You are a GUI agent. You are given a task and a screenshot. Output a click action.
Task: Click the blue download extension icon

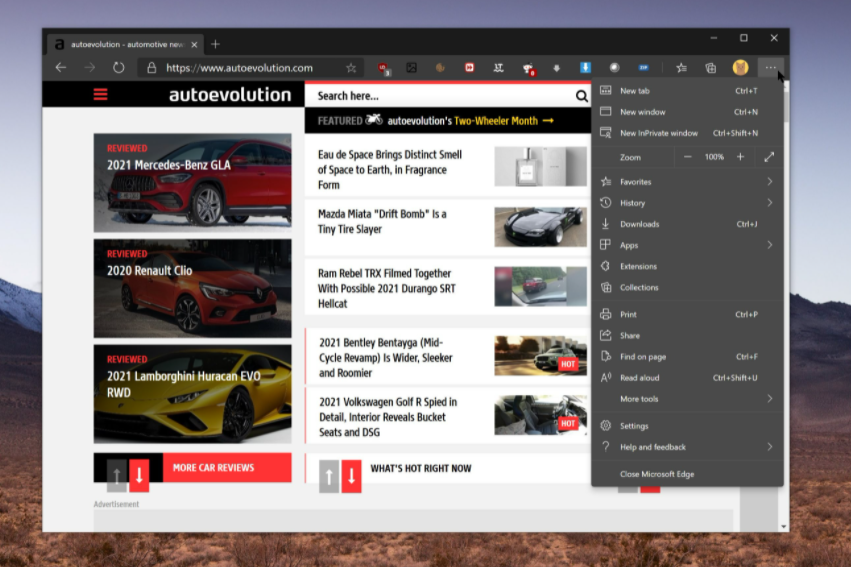[x=585, y=67]
